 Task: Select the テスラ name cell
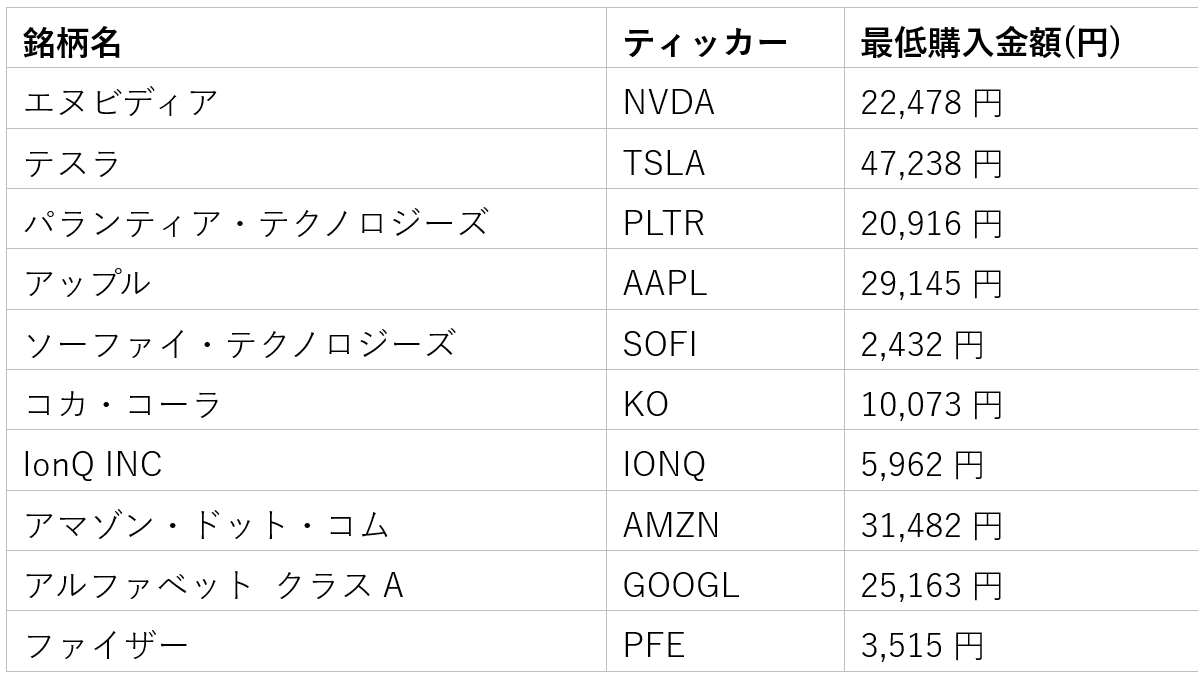coord(72,163)
